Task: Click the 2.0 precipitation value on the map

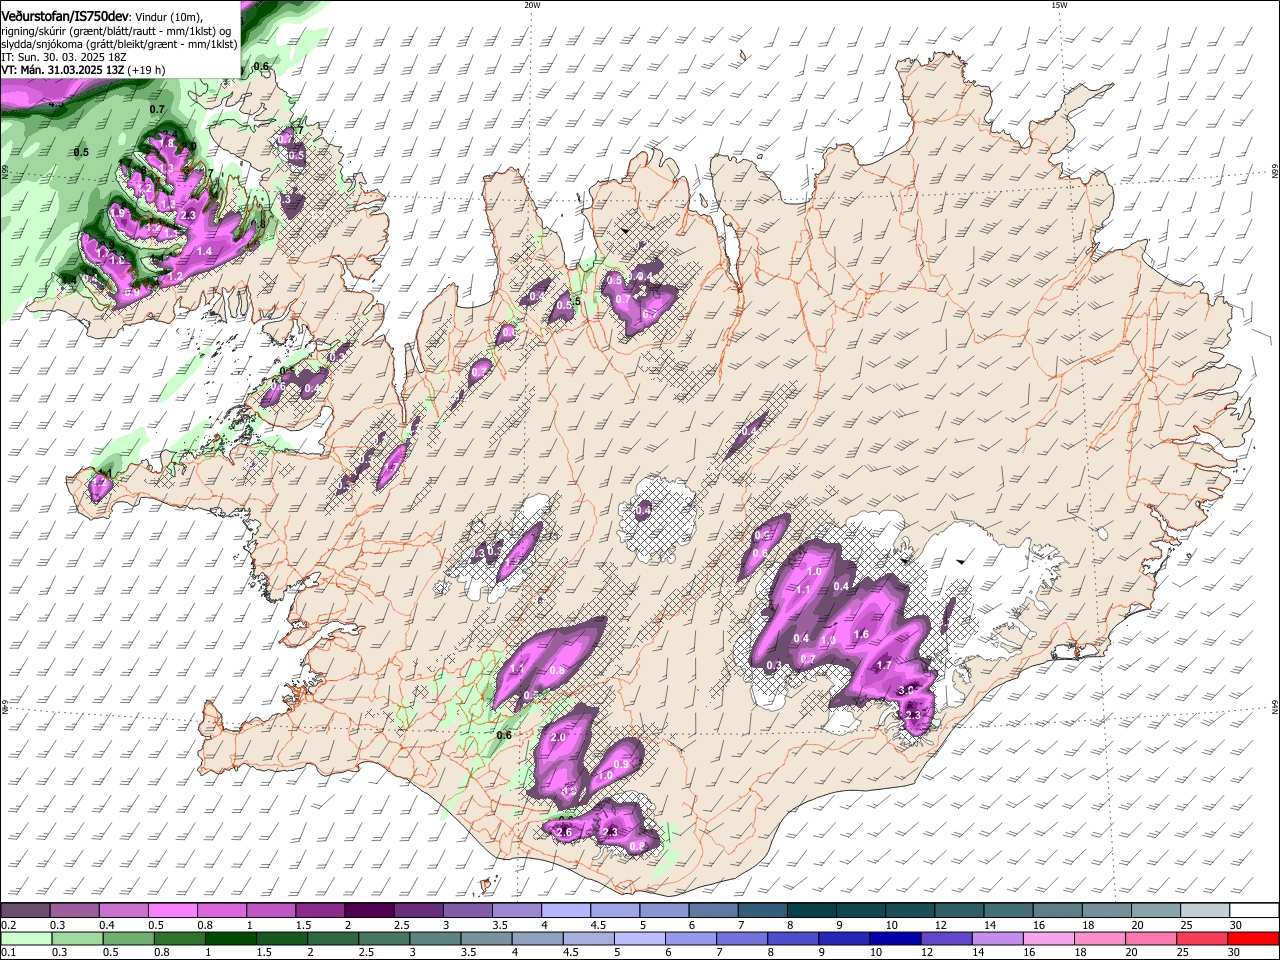Action: point(559,737)
